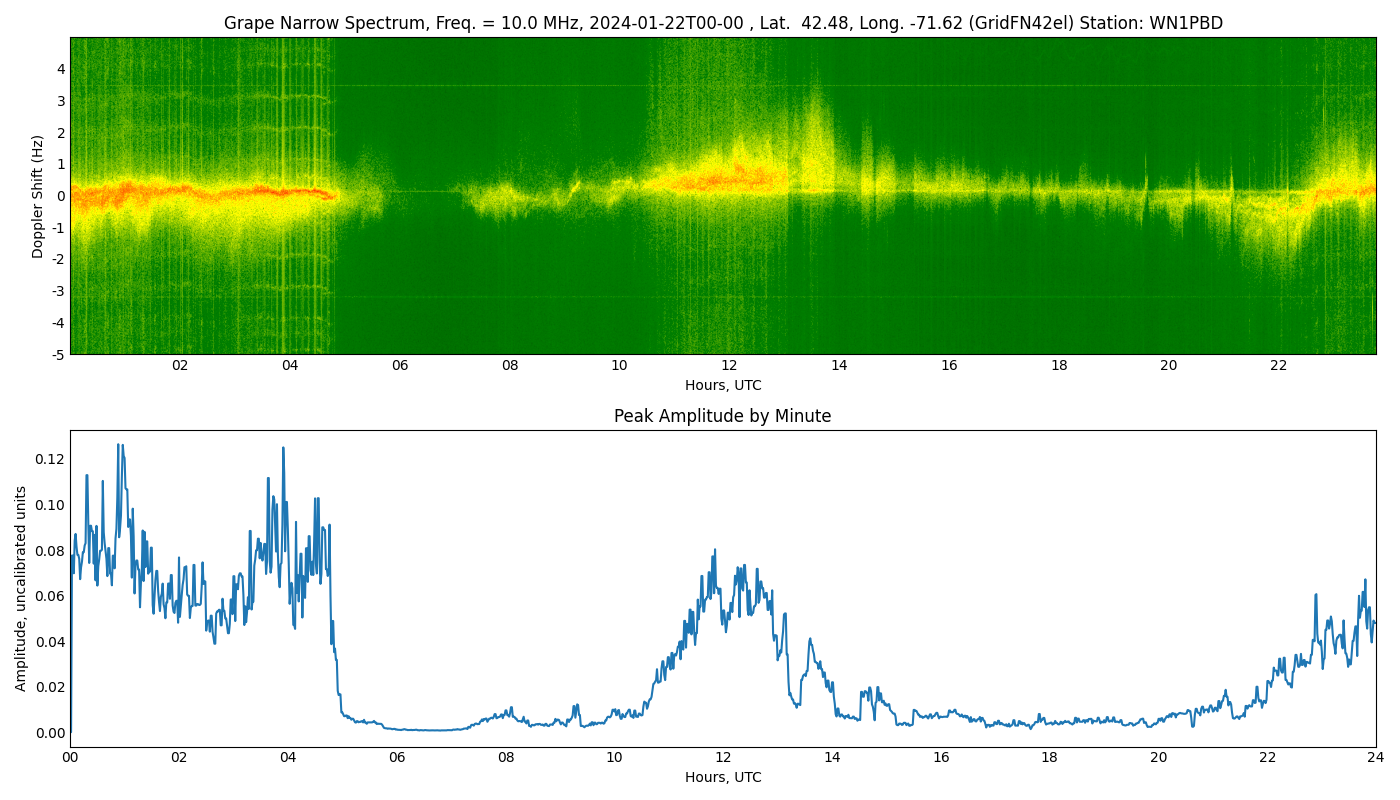Select the 22 hour tick under spectrogram
Screen dimensions: 1400x800
pyautogui.click(x=1278, y=365)
